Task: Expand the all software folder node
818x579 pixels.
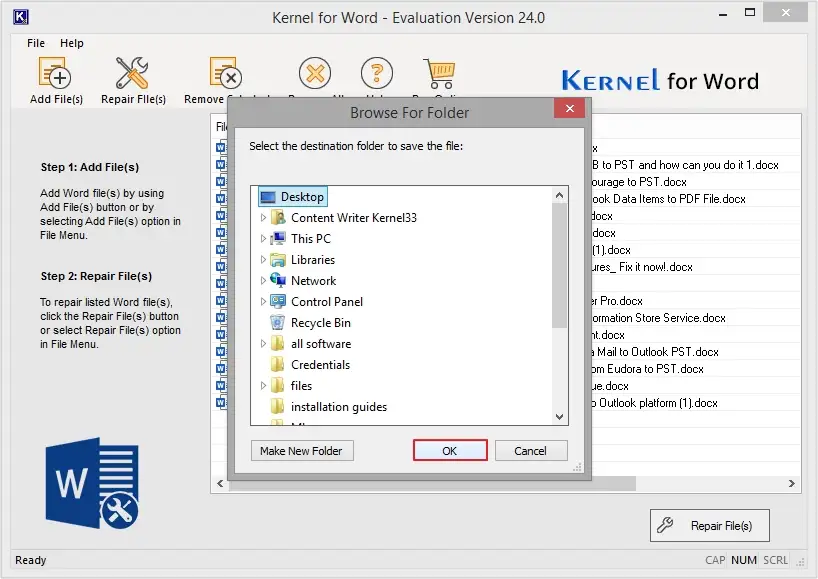Action: [x=263, y=343]
